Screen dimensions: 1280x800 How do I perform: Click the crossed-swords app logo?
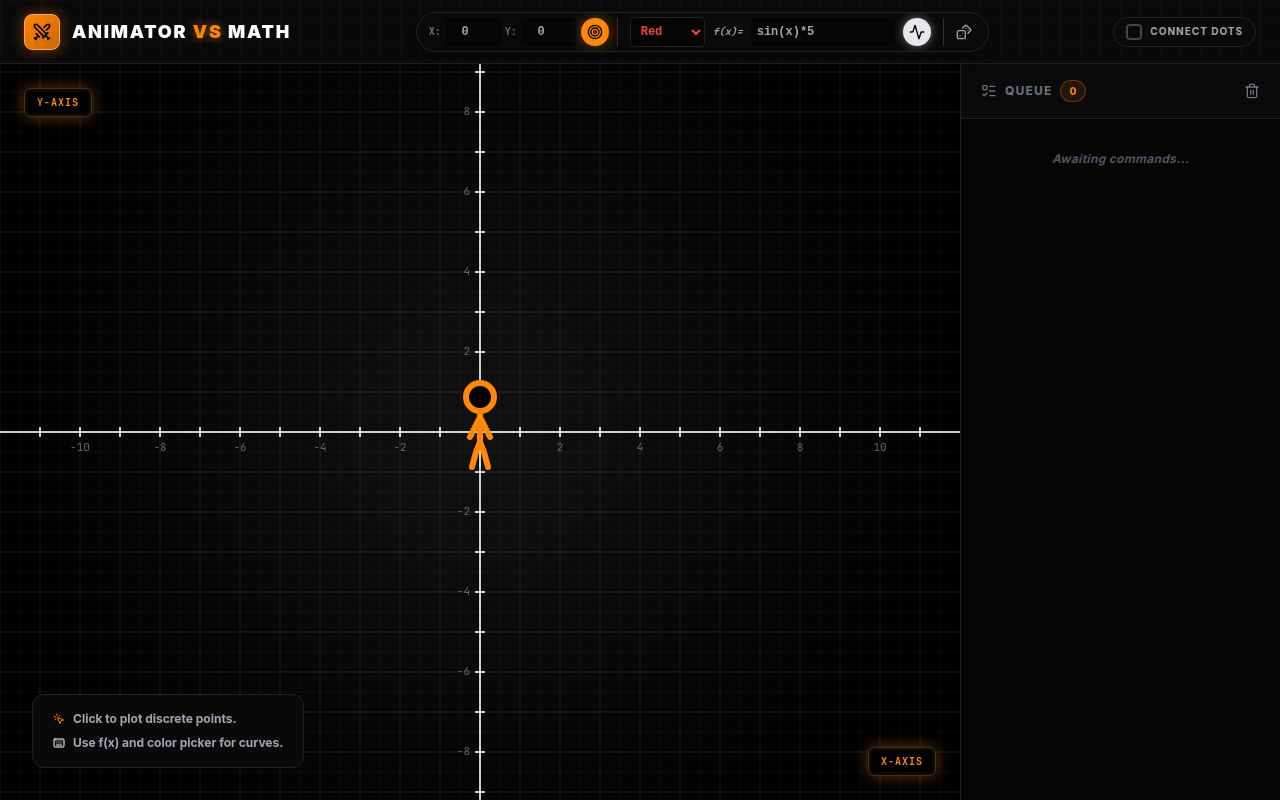coord(42,32)
